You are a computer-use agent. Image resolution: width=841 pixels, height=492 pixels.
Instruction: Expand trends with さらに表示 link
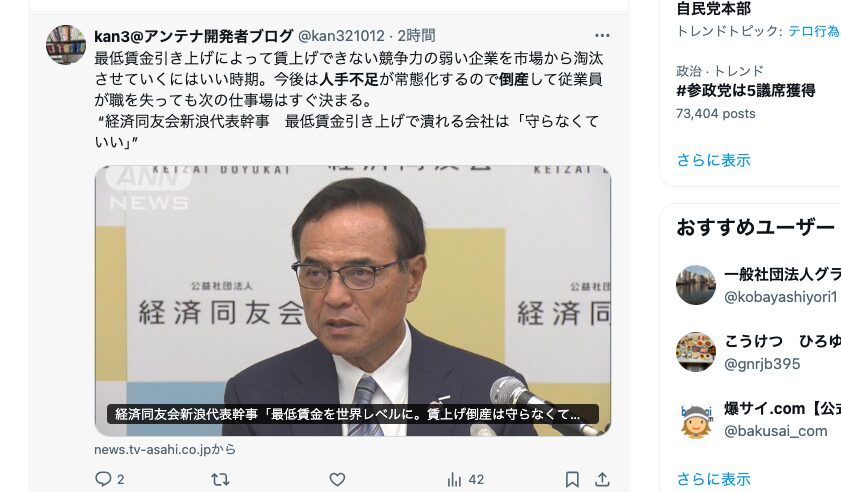click(713, 160)
